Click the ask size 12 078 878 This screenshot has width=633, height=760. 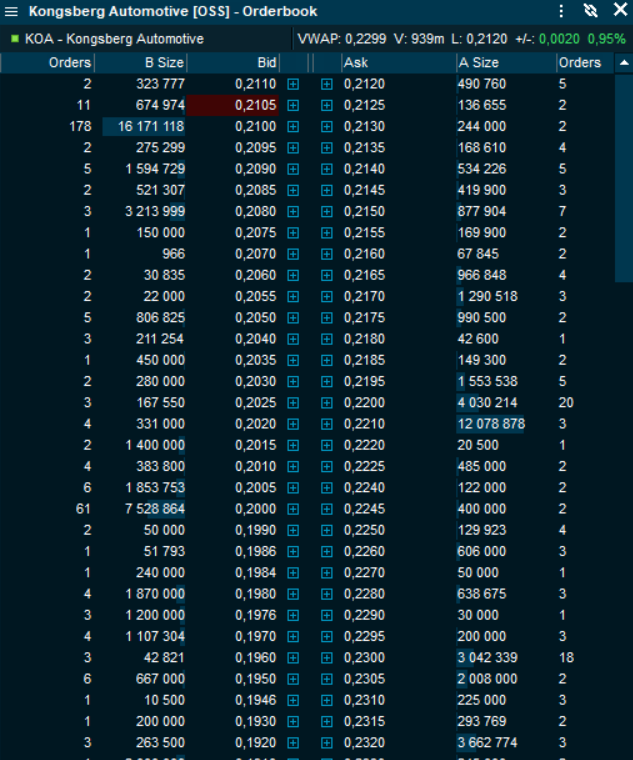click(x=491, y=424)
